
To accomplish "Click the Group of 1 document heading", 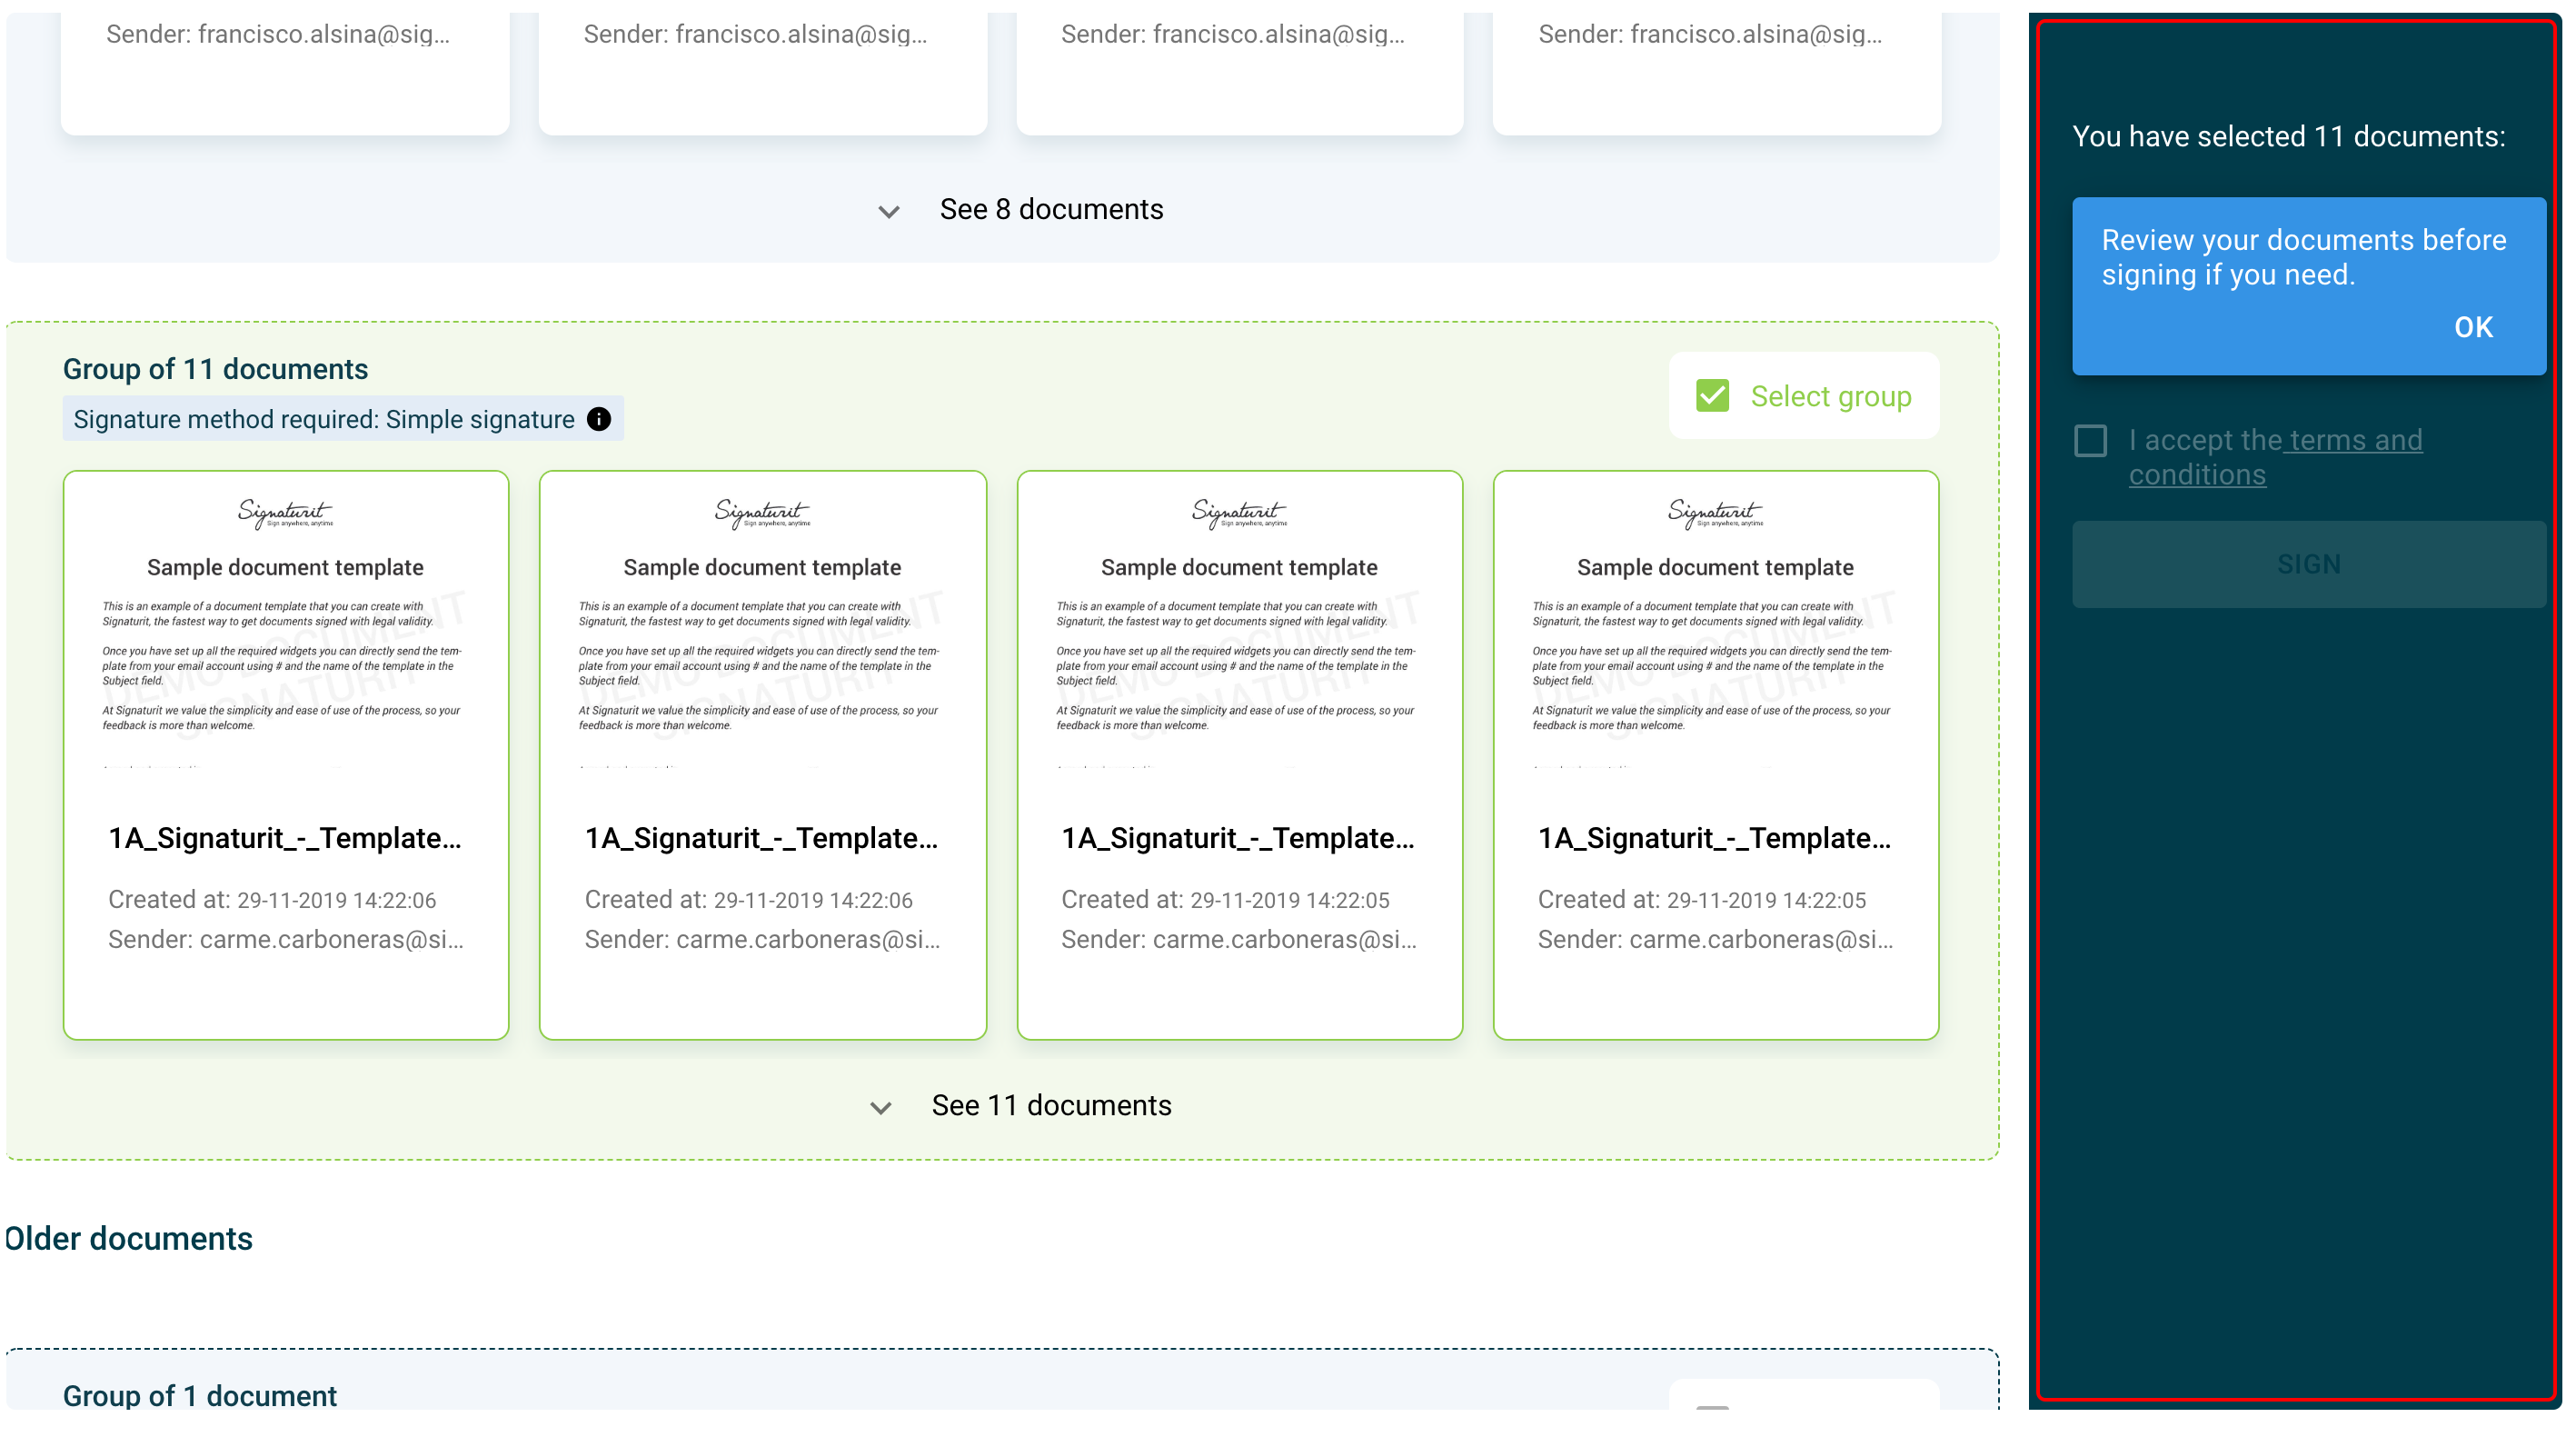I will pyautogui.click(x=200, y=1395).
